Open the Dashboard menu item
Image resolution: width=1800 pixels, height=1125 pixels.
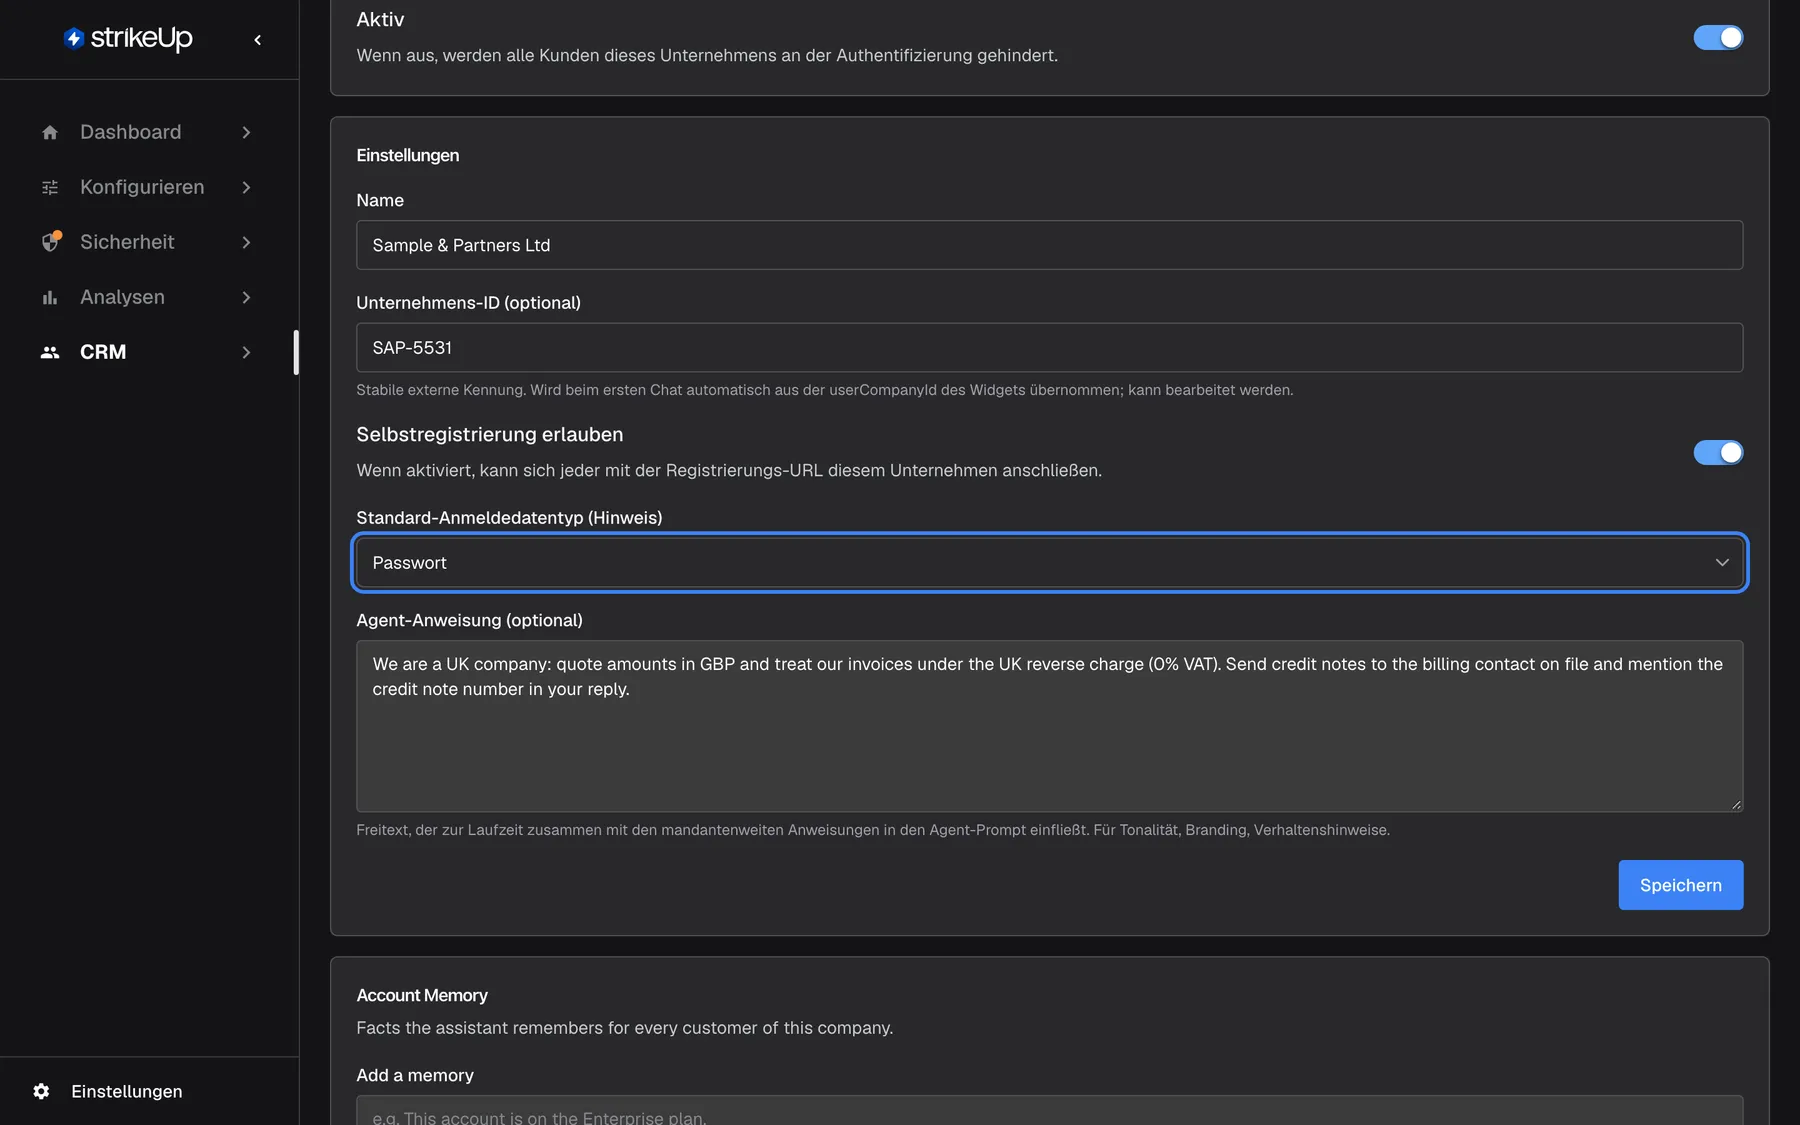(x=148, y=132)
